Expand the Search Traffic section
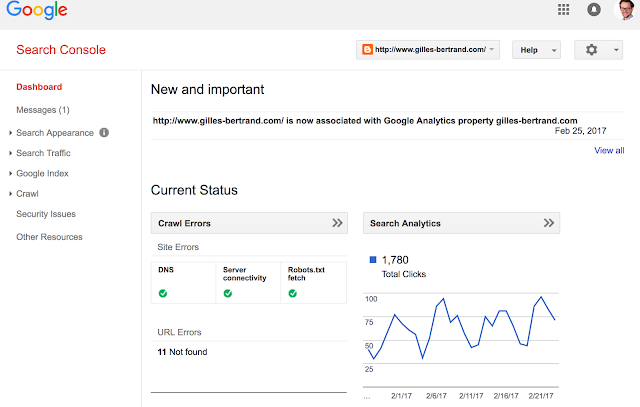640x407 pixels. click(43, 153)
